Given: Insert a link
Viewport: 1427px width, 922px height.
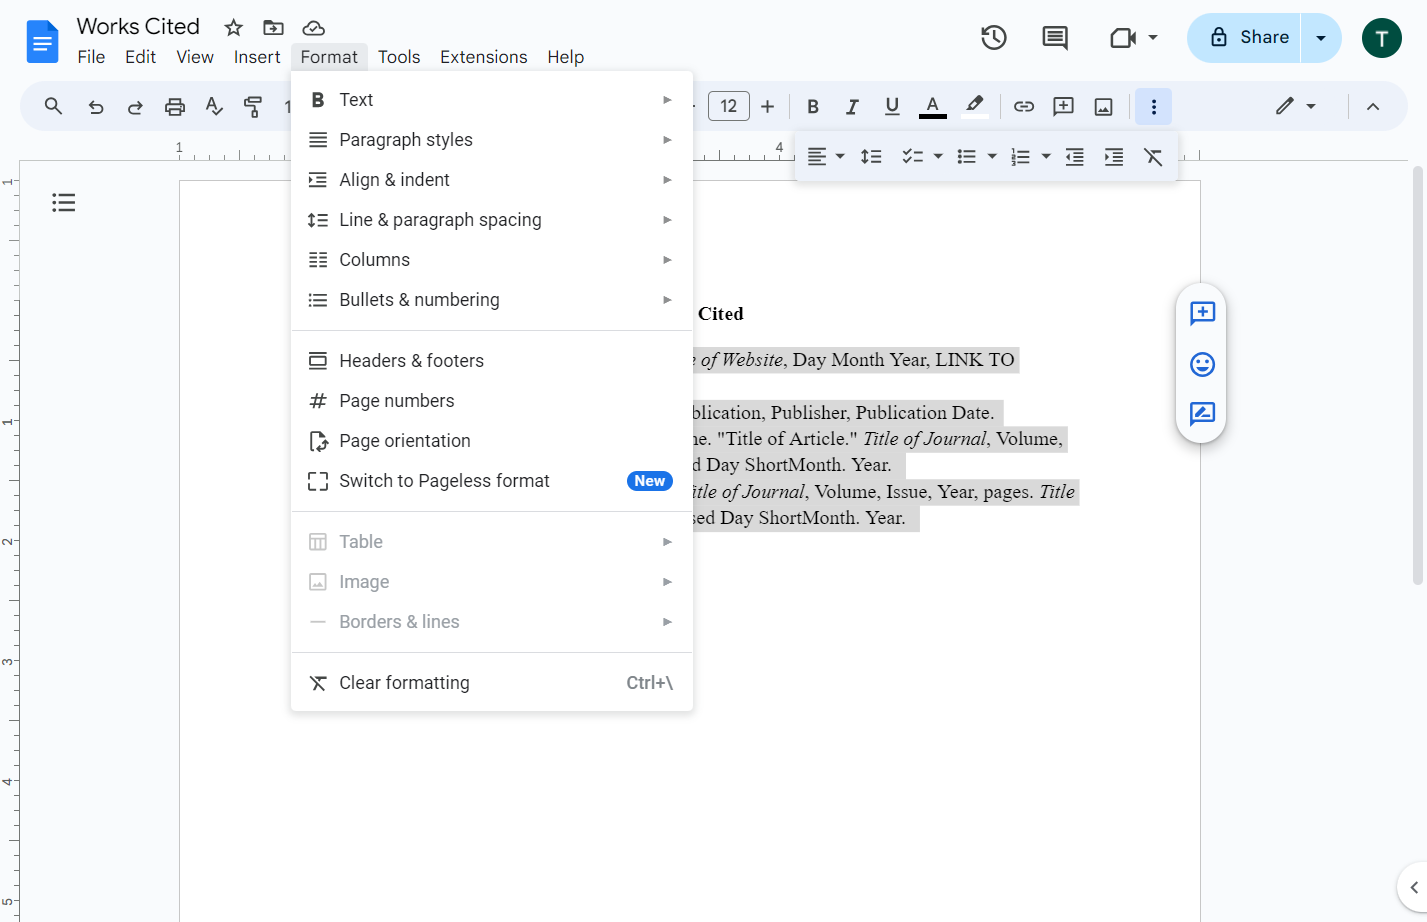Looking at the screenshot, I should [x=1024, y=106].
